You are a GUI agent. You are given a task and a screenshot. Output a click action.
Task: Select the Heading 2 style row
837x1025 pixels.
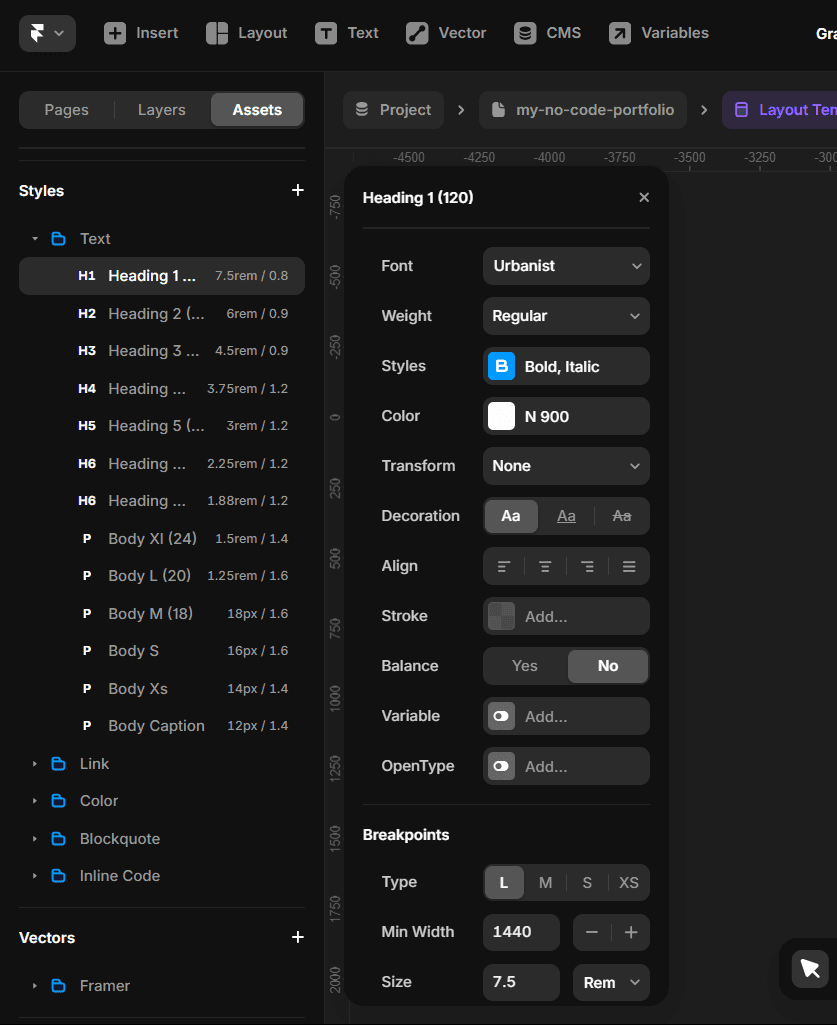162,314
